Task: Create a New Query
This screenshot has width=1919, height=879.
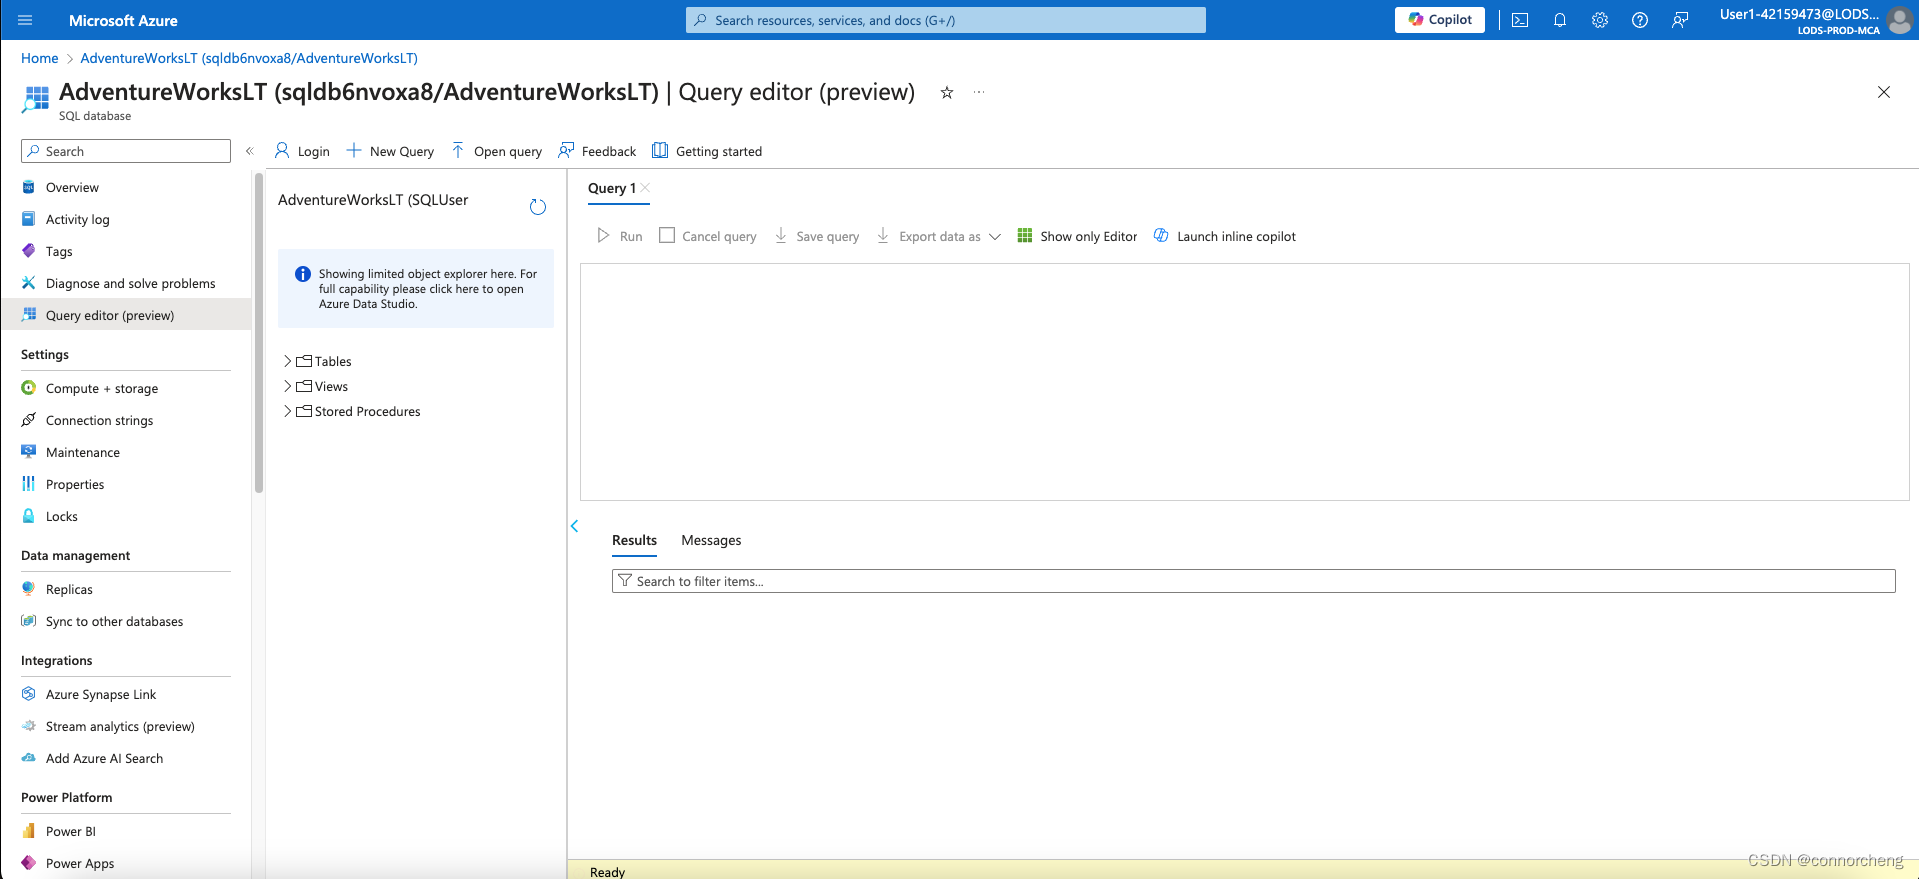Action: (390, 151)
